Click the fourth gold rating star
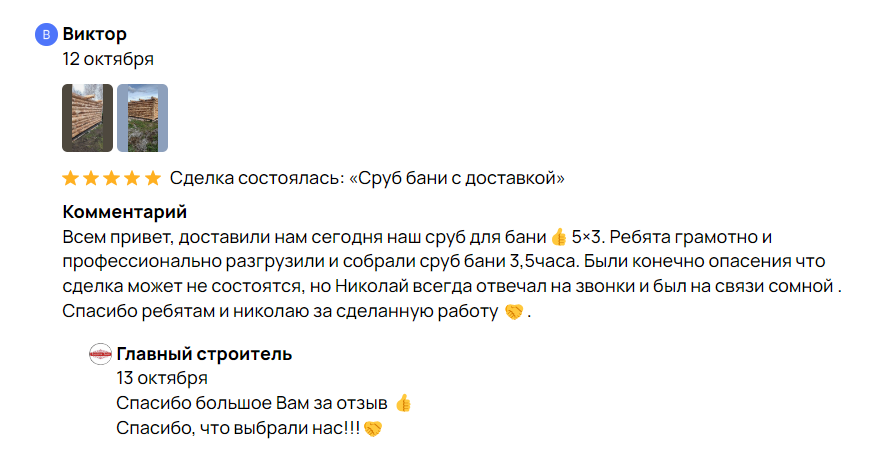 pos(132,178)
